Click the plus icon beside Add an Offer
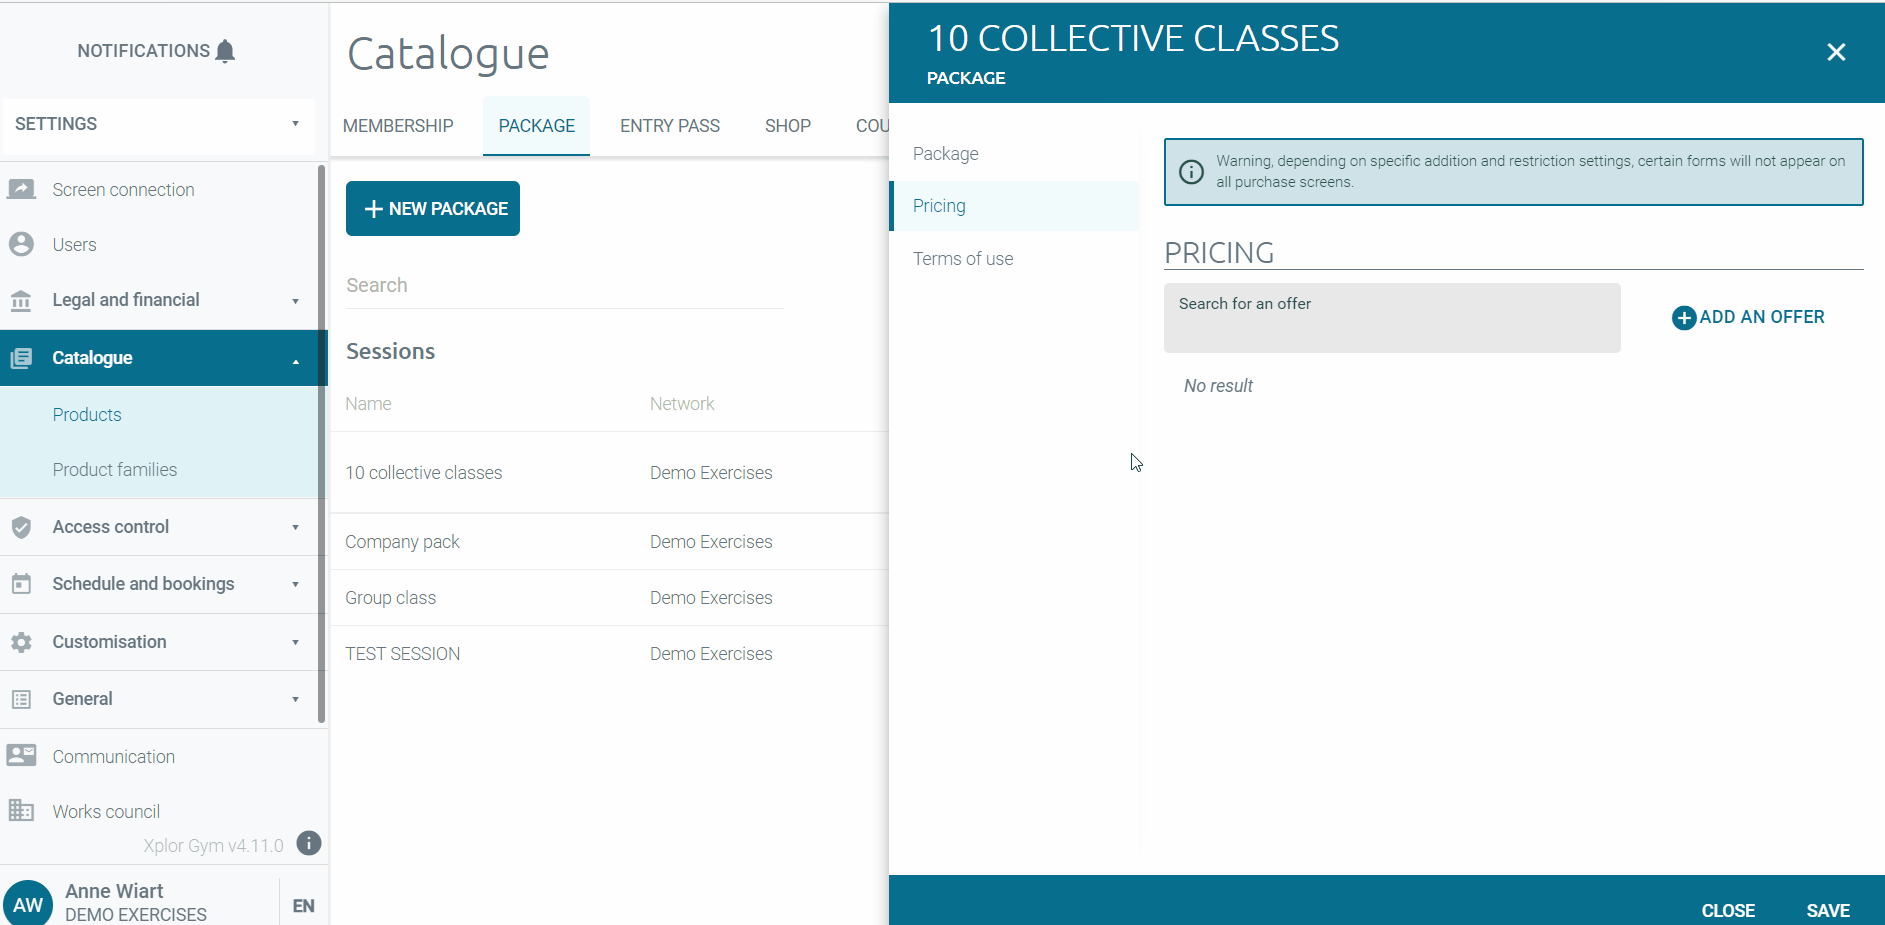This screenshot has width=1885, height=925. click(1684, 318)
